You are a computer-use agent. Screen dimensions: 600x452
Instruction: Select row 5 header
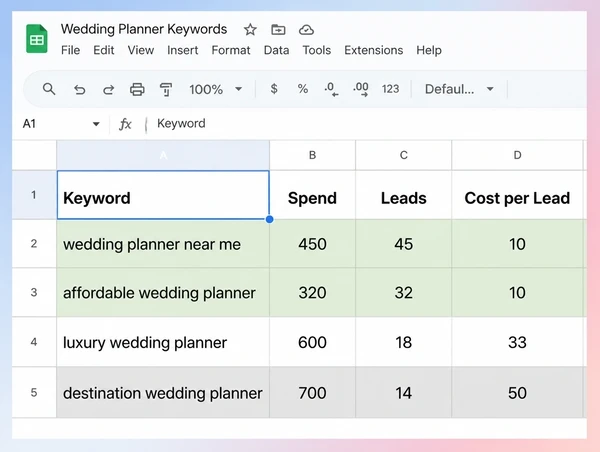coord(34,392)
